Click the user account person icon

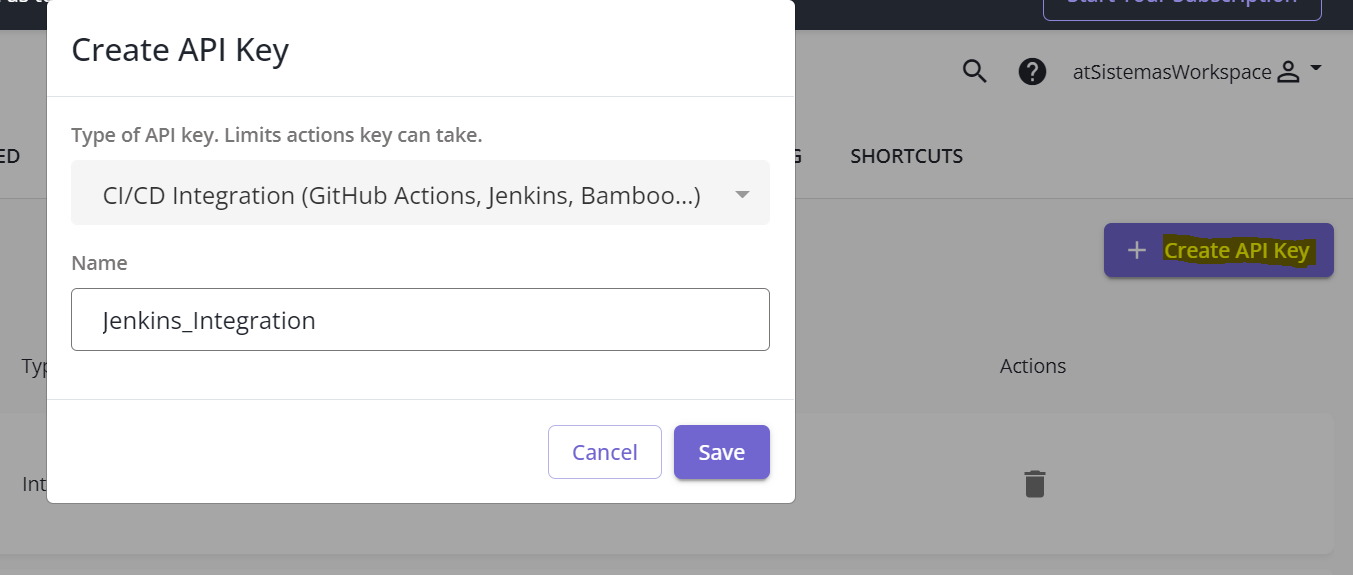1289,72
